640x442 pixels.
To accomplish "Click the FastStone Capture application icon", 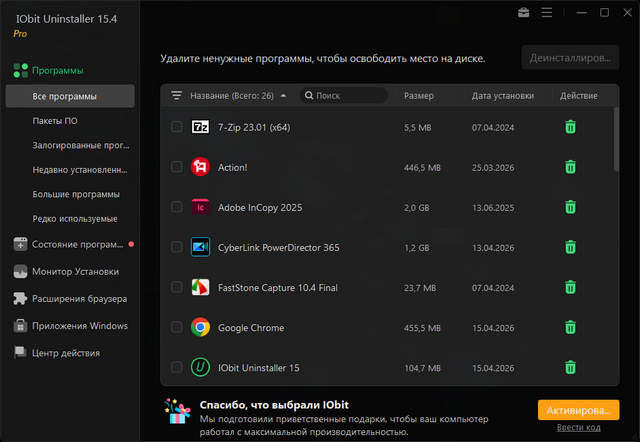I will pos(200,287).
